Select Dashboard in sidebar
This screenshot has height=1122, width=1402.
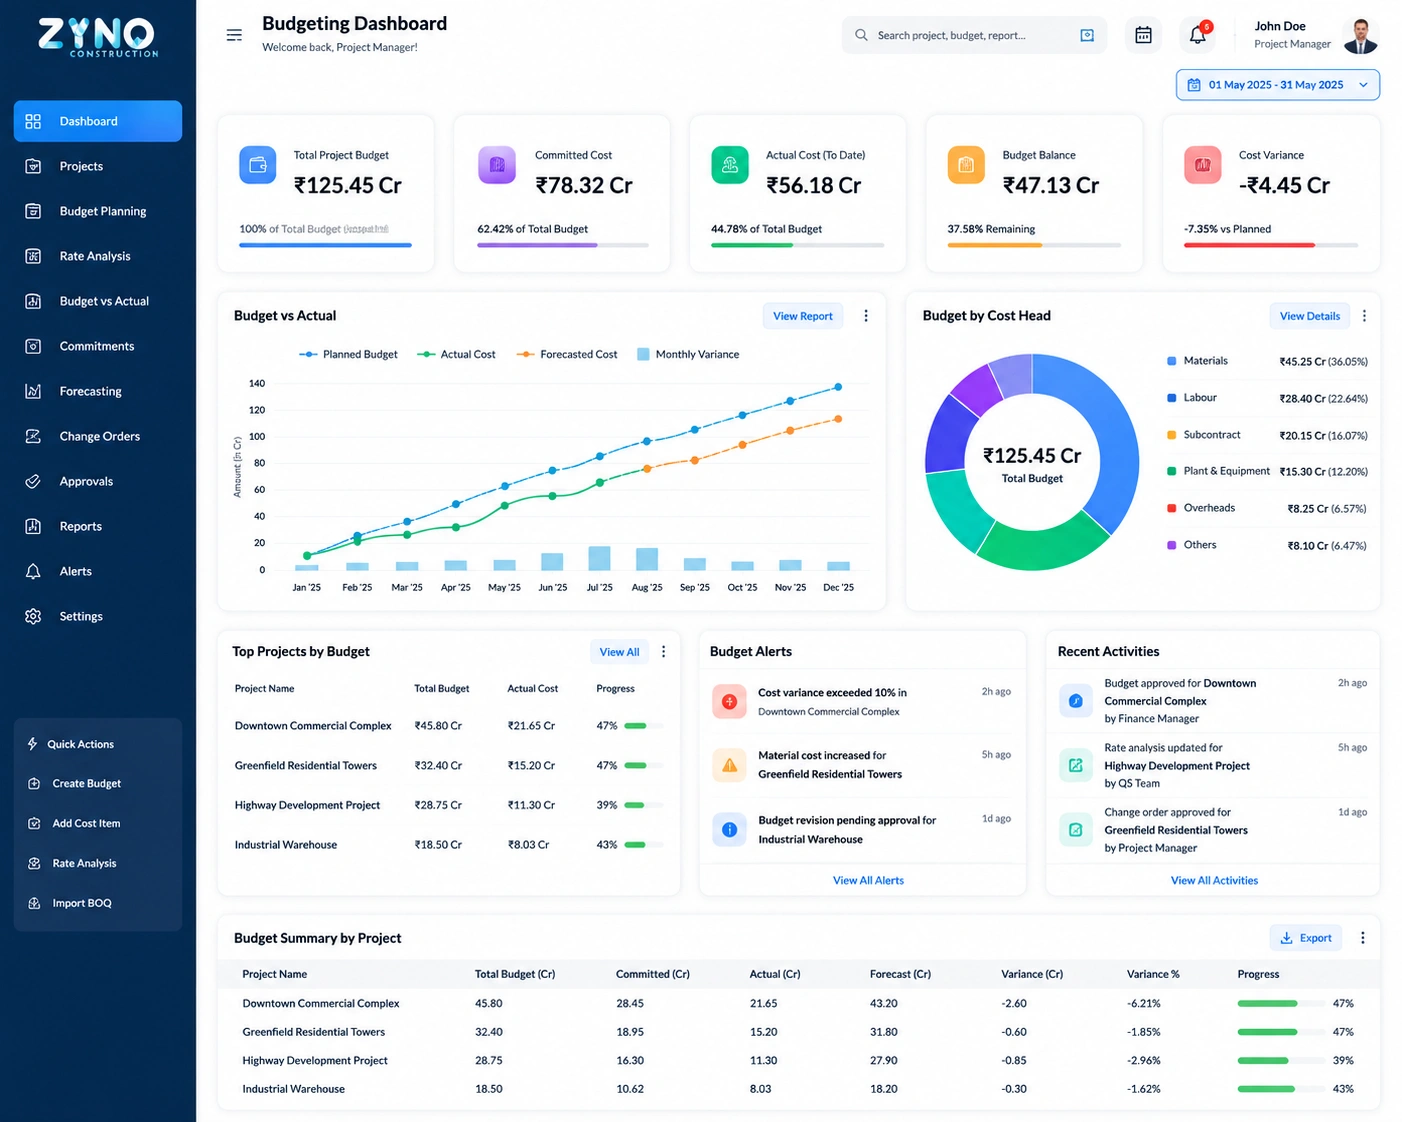[98, 121]
